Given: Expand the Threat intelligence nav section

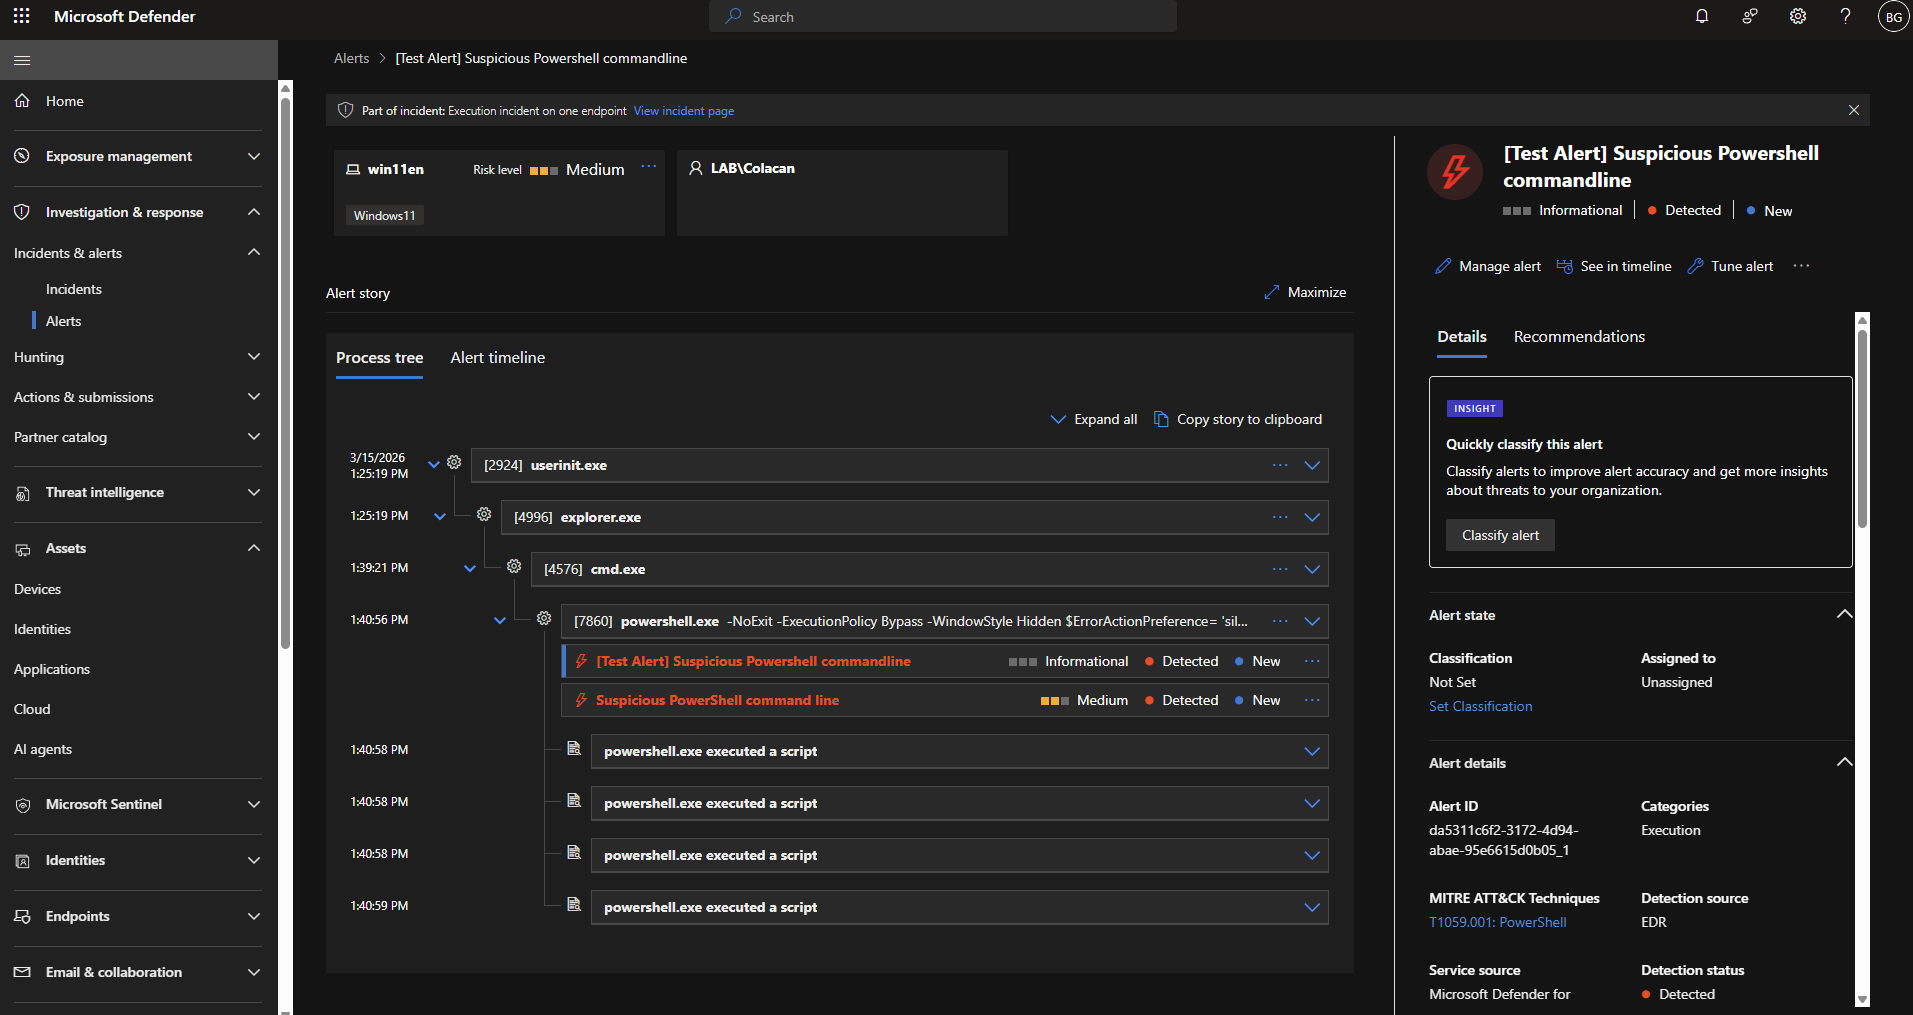Looking at the screenshot, I should 254,492.
